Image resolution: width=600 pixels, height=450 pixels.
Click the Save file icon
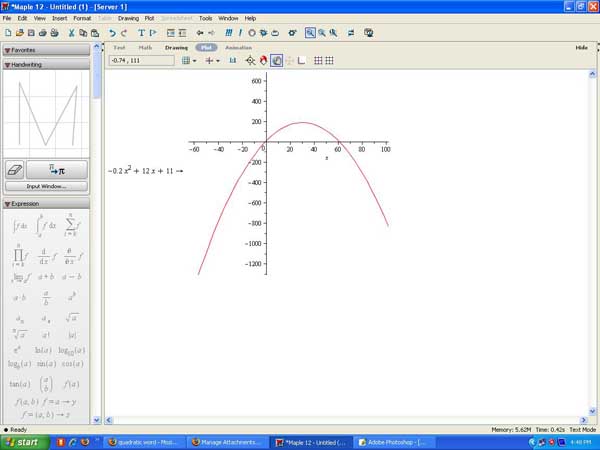[29, 33]
